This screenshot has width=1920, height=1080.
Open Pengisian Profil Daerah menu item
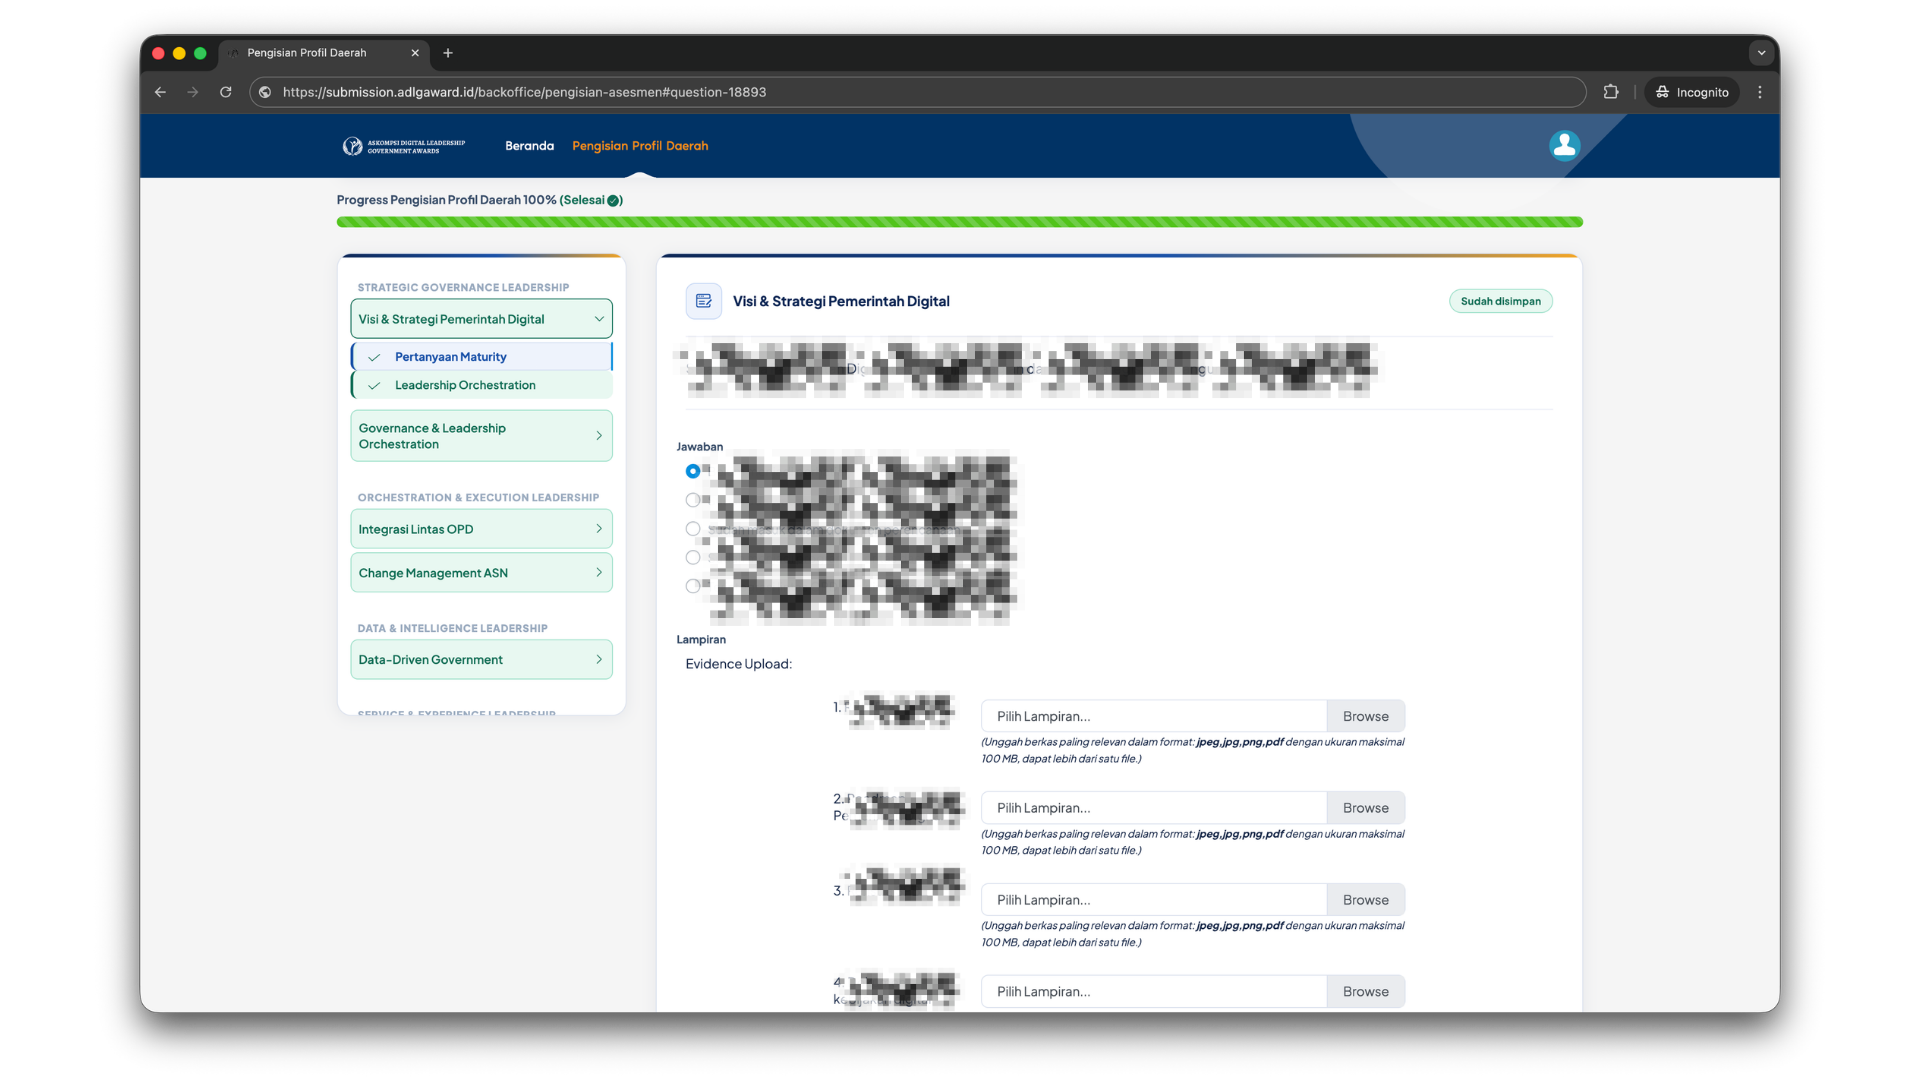point(640,146)
